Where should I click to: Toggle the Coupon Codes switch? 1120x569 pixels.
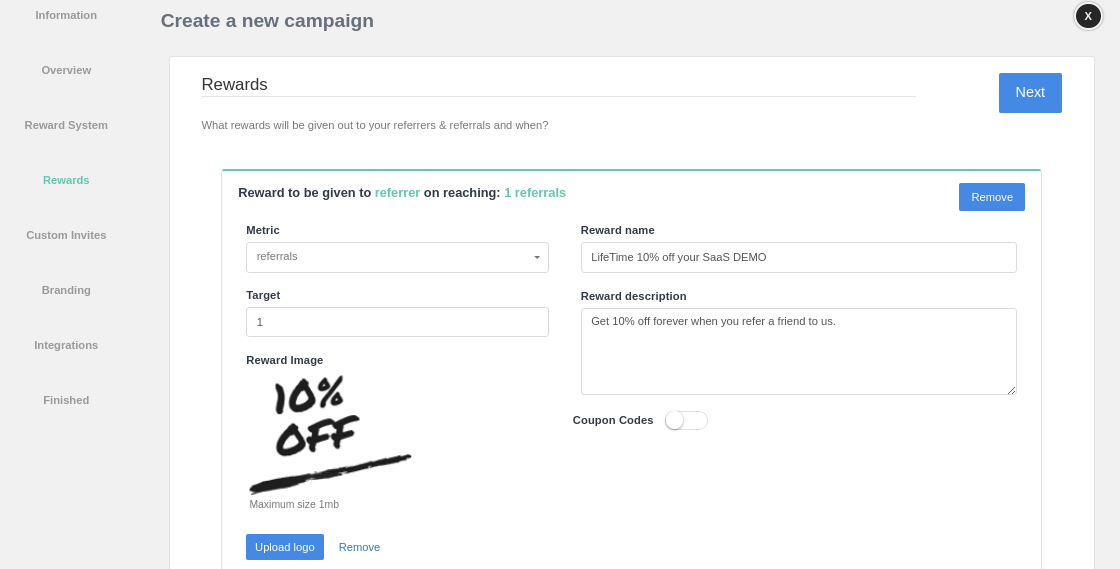pos(686,421)
